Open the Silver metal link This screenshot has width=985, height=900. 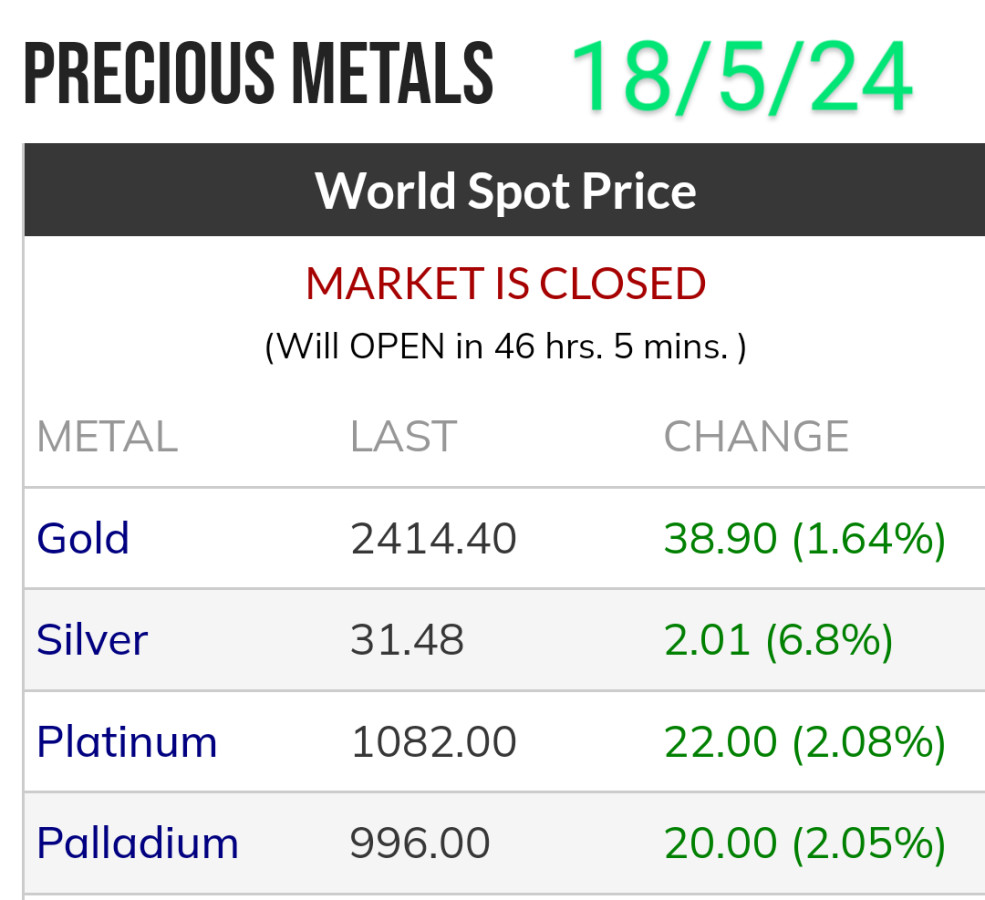point(92,640)
